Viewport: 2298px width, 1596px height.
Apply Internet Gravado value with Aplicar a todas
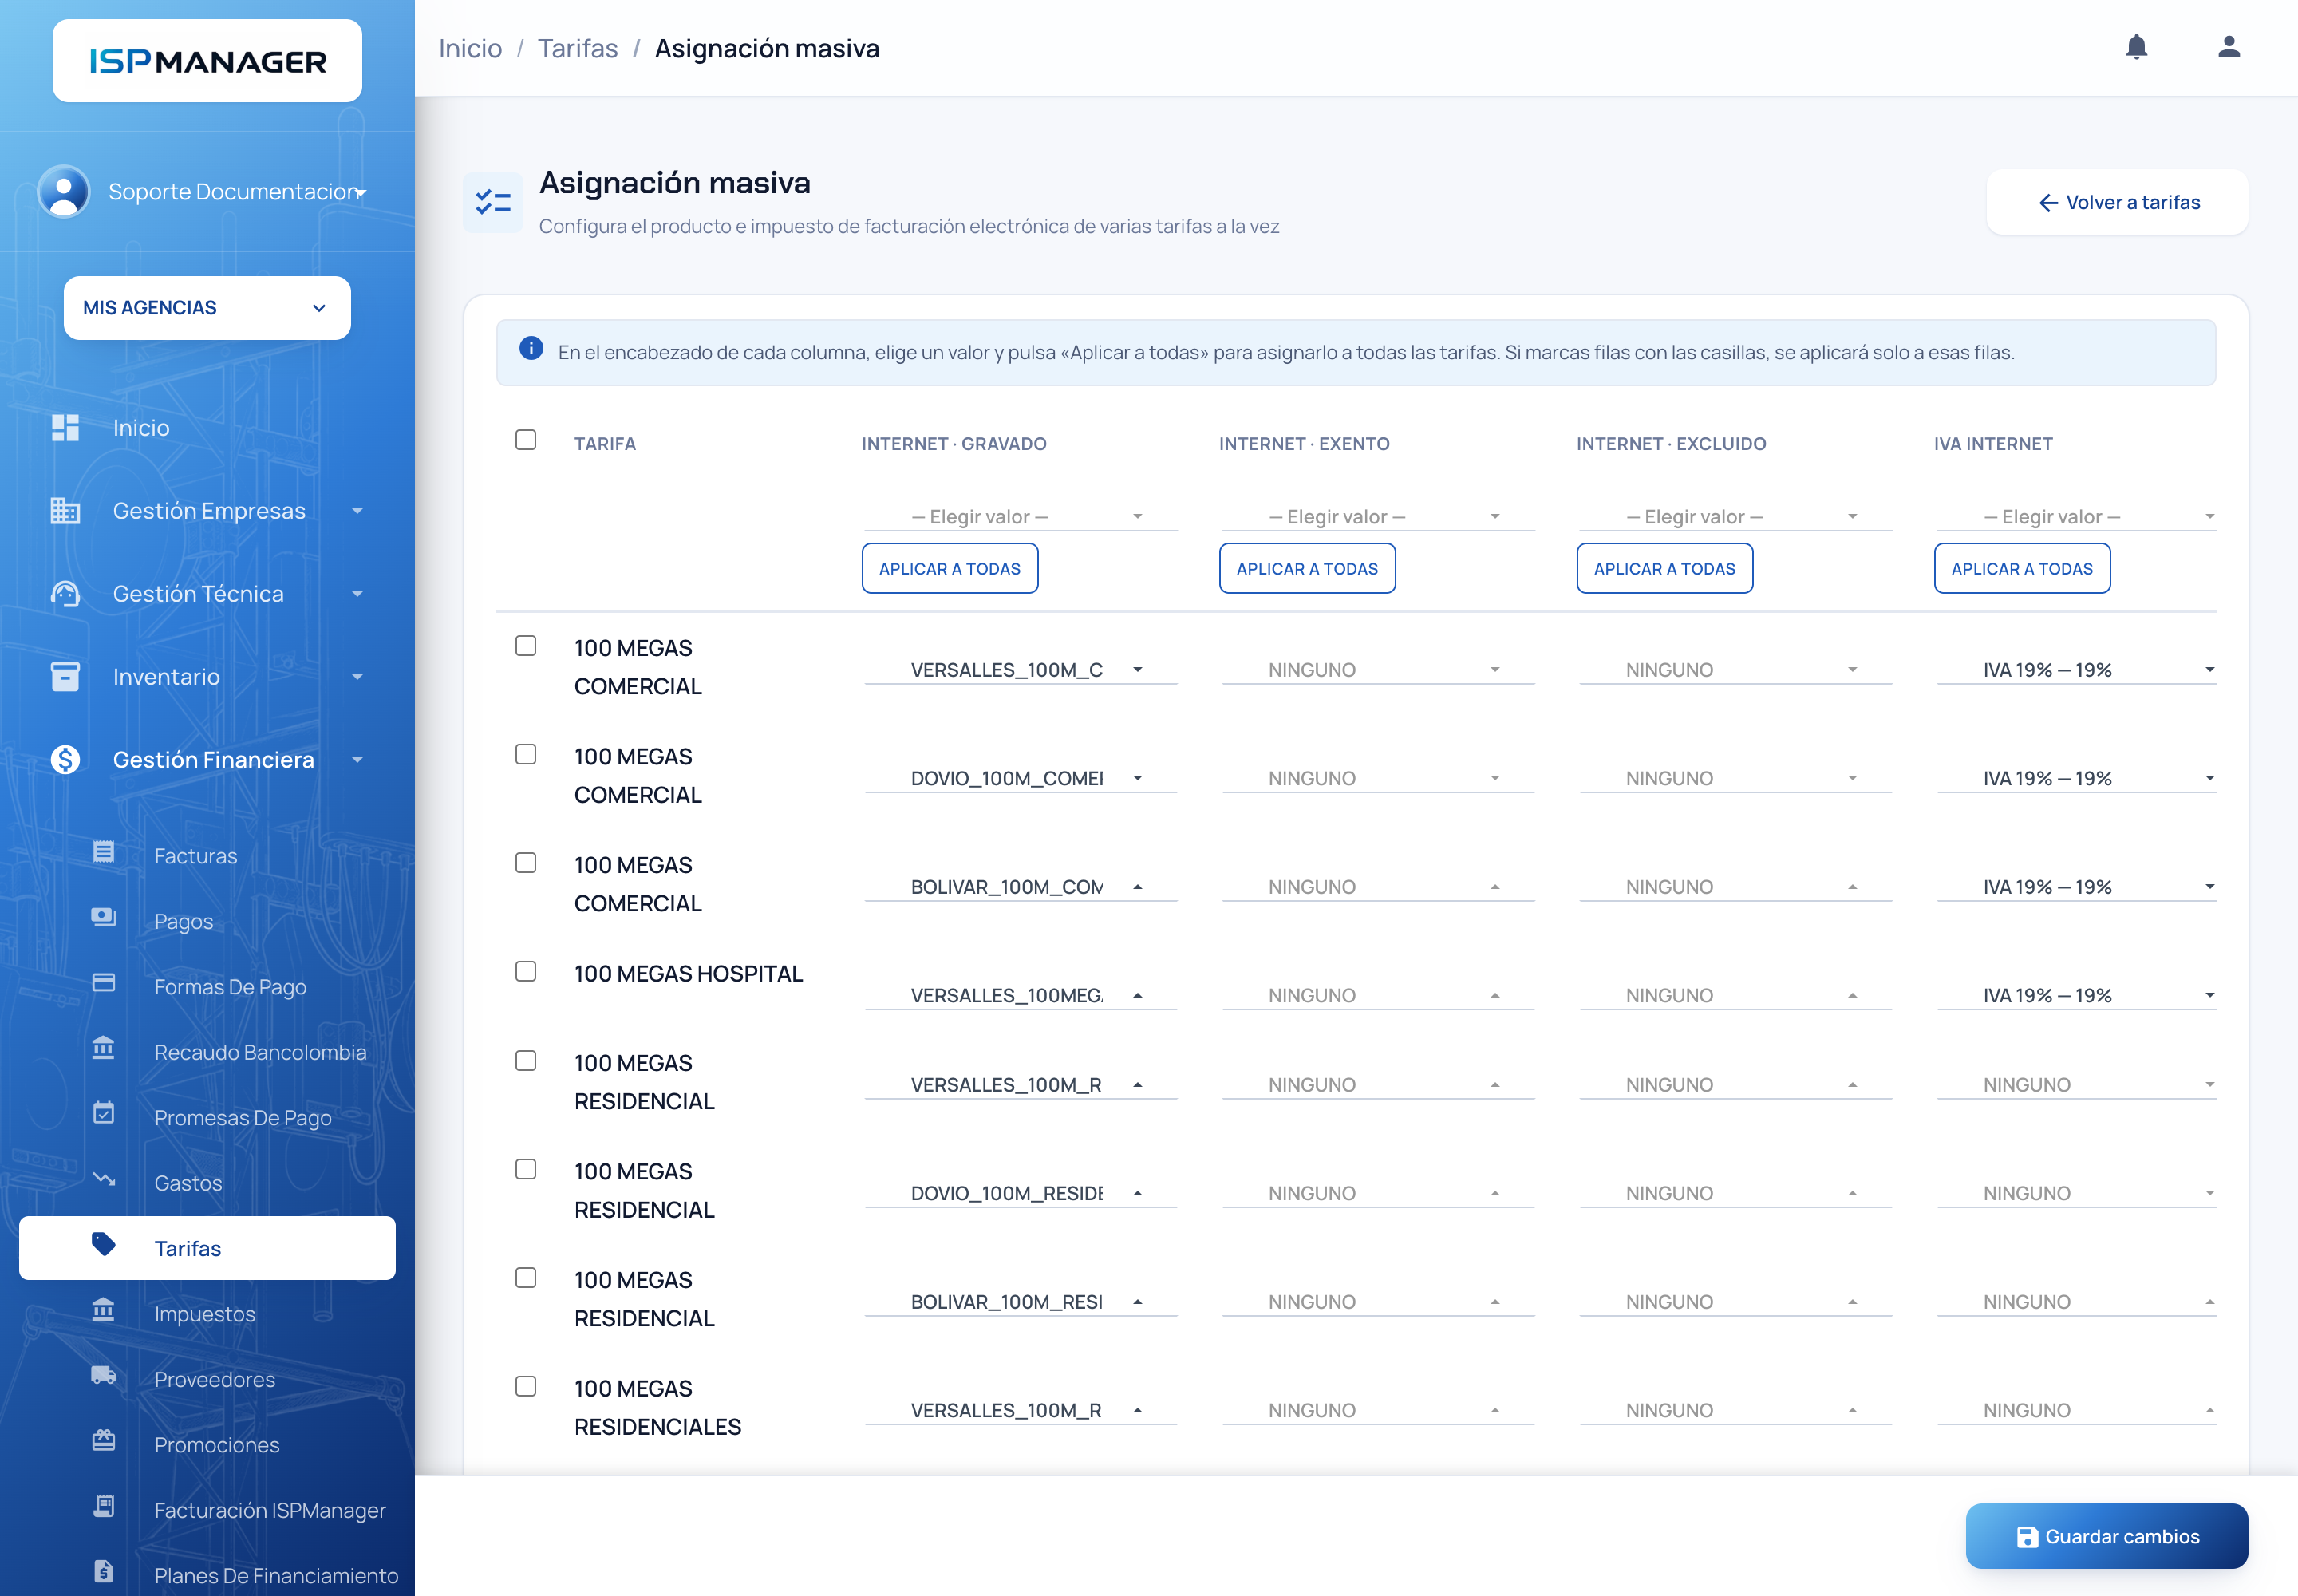(x=950, y=568)
